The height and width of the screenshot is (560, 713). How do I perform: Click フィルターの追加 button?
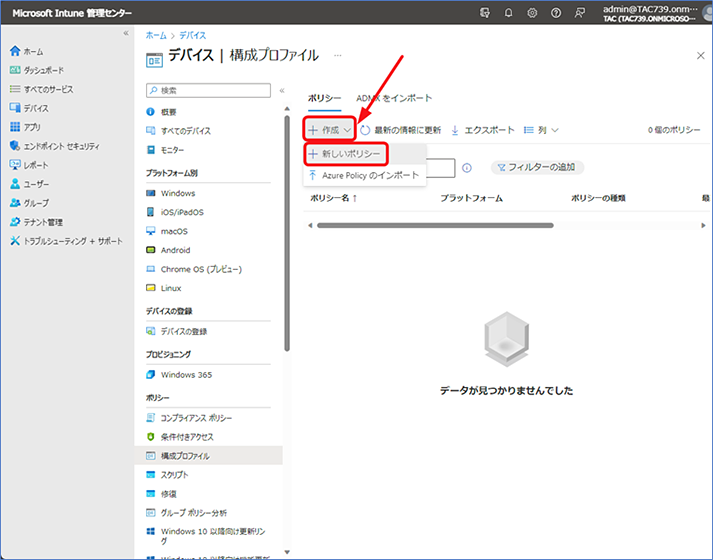[537, 167]
